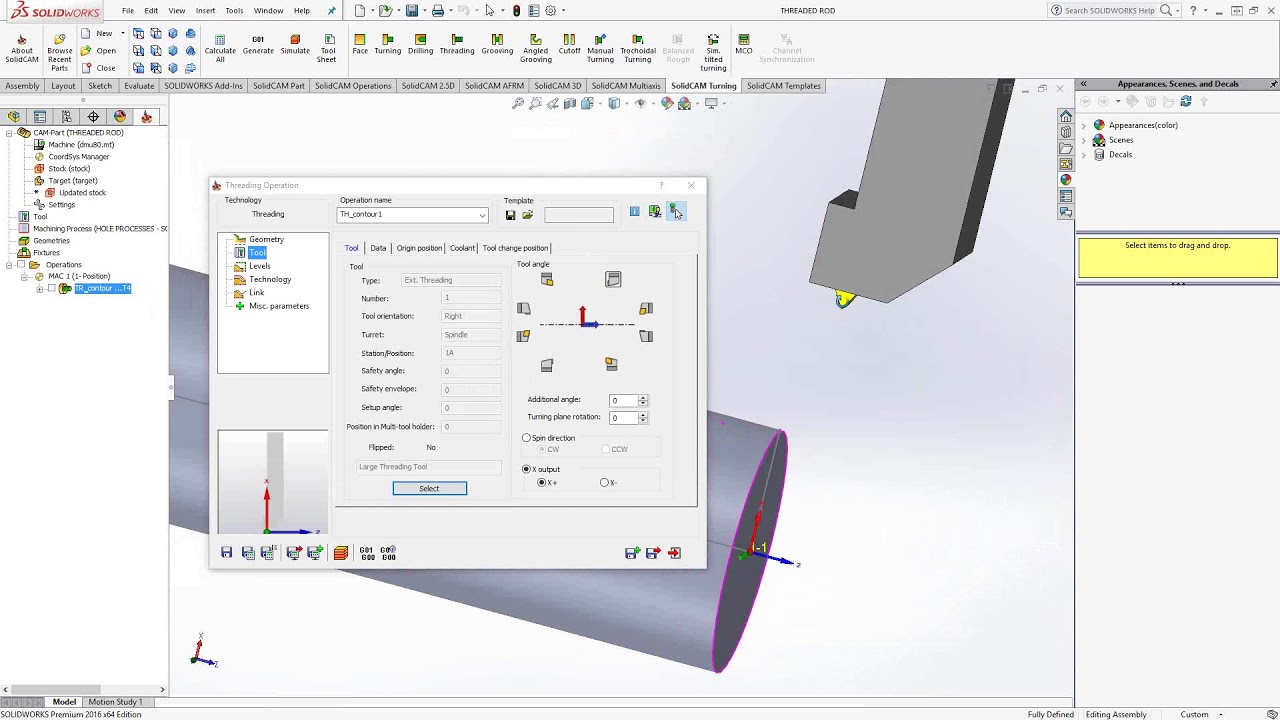Select the Stock (stock) tree item
1280x720 pixels.
[69, 169]
